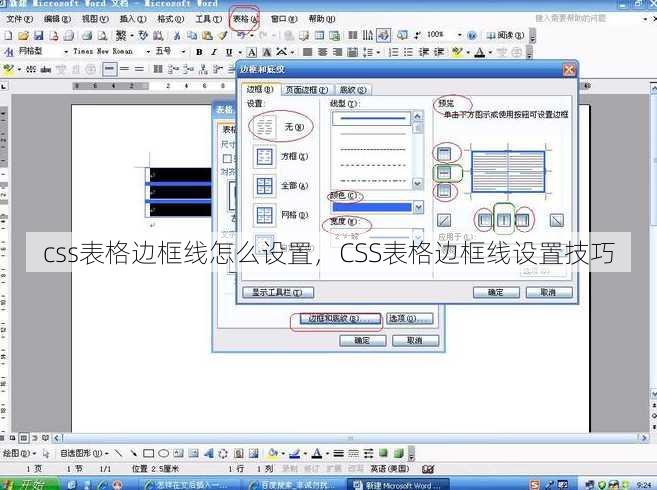Click 选项(O)... button in Table Properties dialog
The image size is (657, 490).
[409, 319]
